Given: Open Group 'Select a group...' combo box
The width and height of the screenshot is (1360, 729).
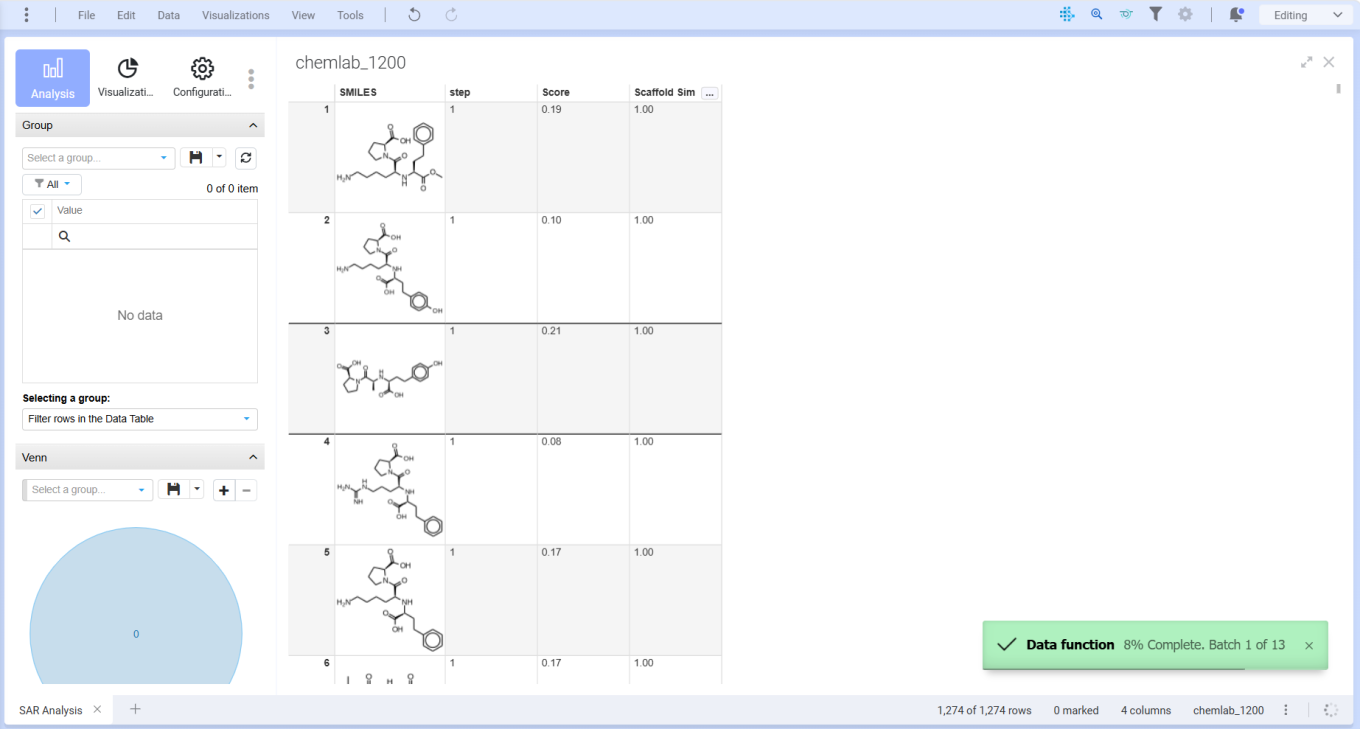Looking at the screenshot, I should 98,158.
